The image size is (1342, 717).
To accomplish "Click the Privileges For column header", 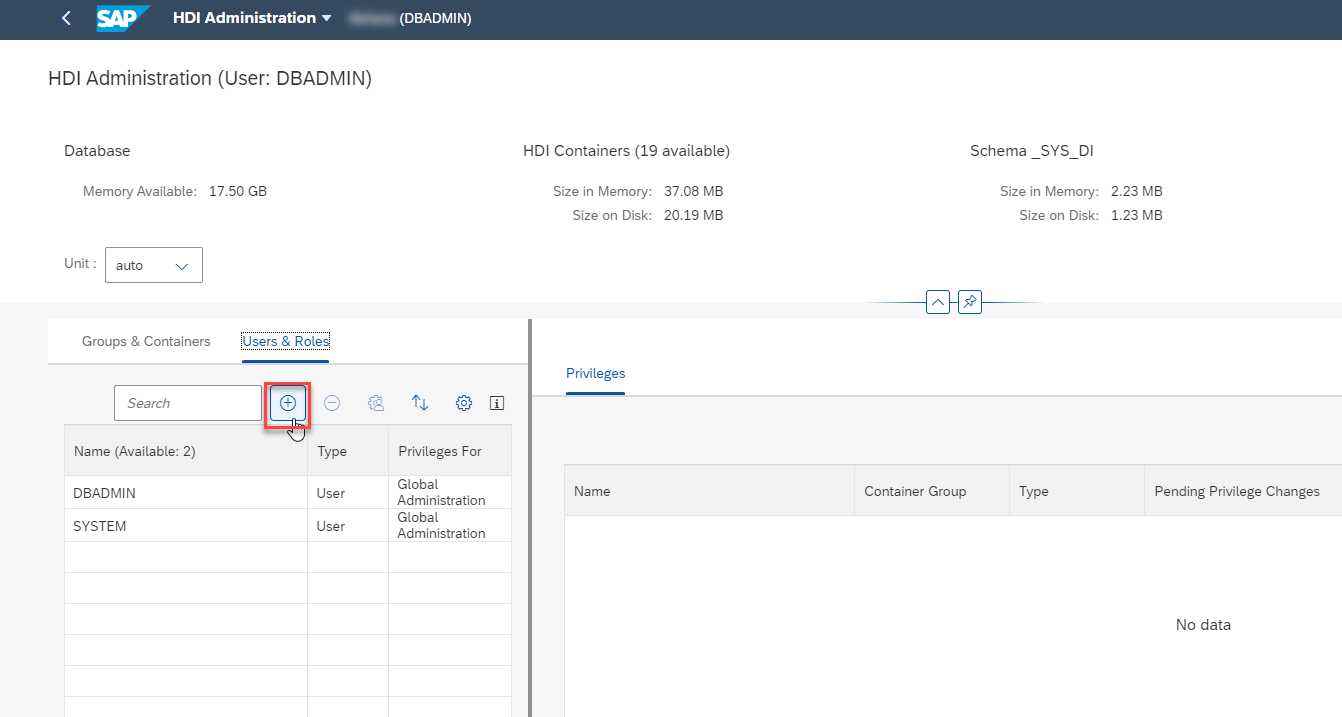I will pyautogui.click(x=450, y=451).
